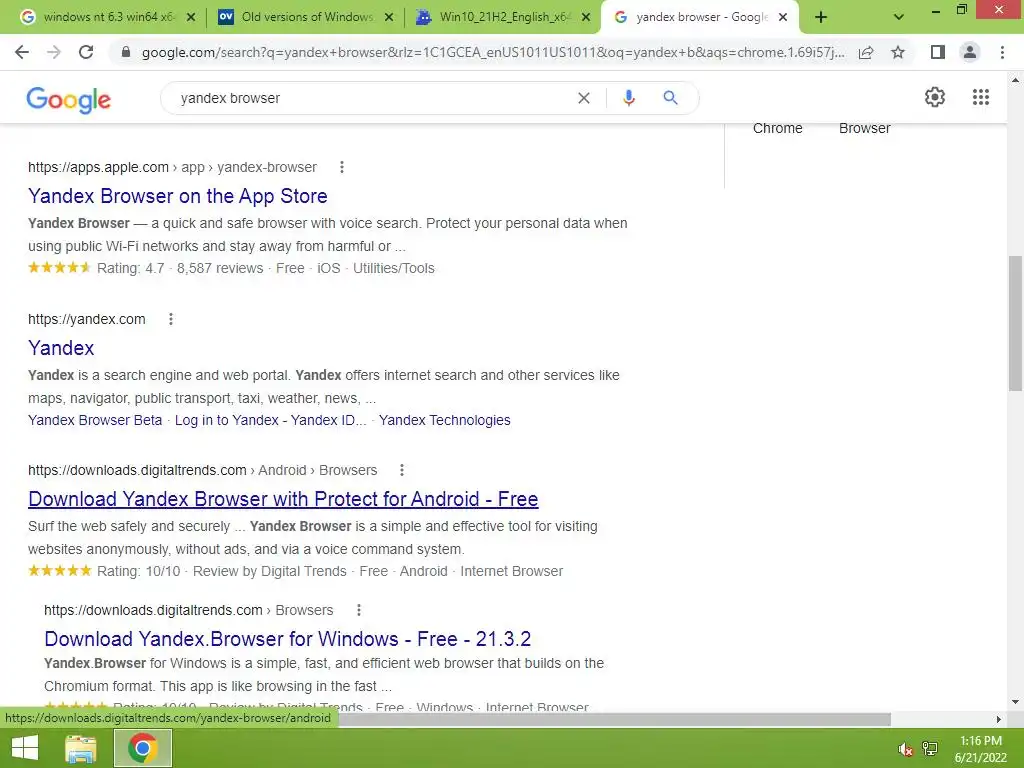The image size is (1024, 768).
Task: Go back to the previous page
Action: [x=22, y=52]
